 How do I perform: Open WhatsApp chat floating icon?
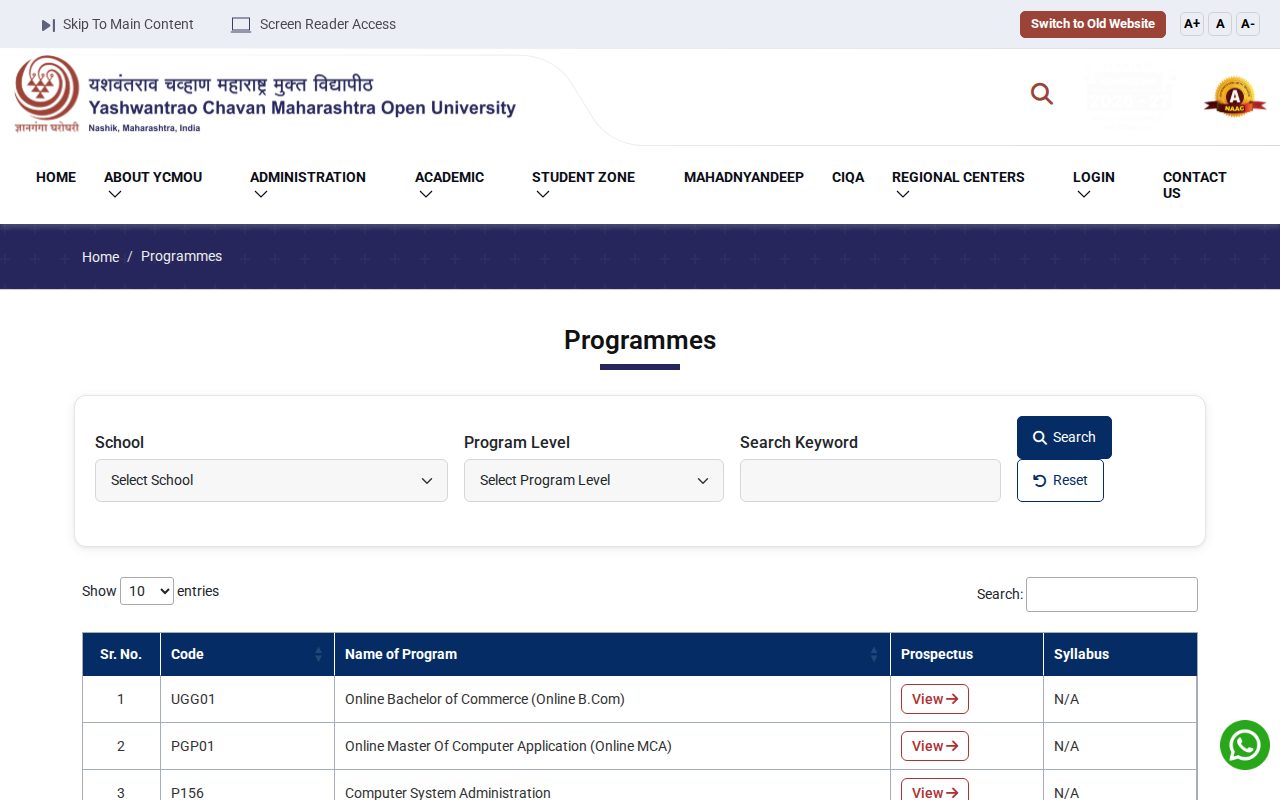1245,745
